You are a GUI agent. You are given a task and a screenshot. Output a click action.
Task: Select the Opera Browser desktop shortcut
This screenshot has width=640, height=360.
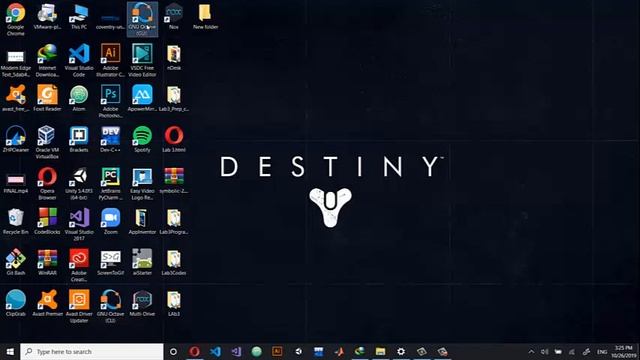click(x=47, y=183)
